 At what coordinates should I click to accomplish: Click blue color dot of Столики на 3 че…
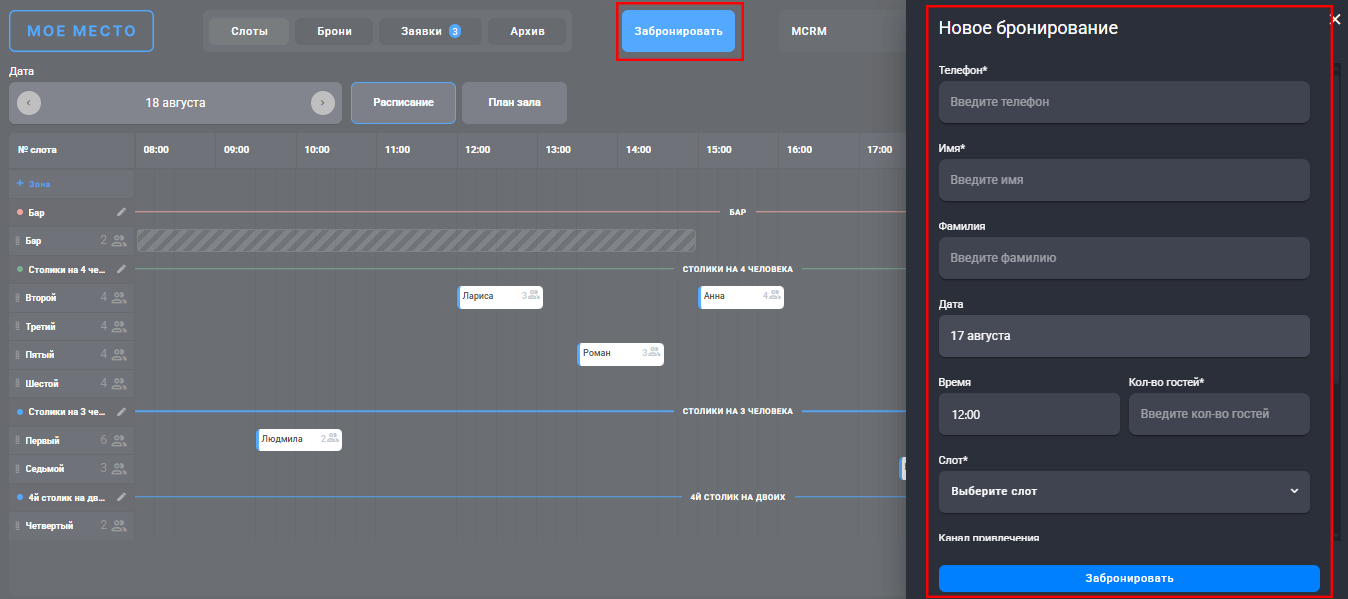20,412
